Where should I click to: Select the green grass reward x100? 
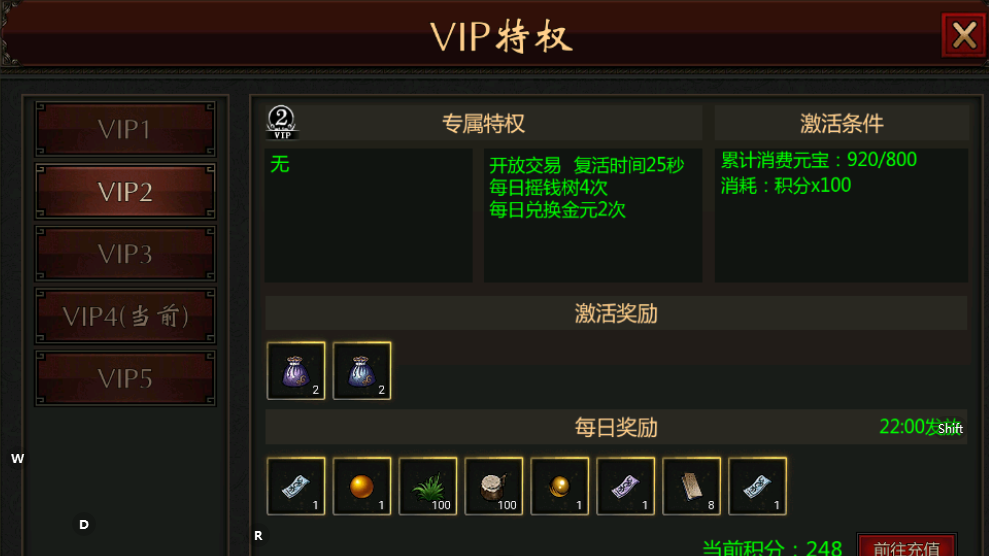coord(428,486)
